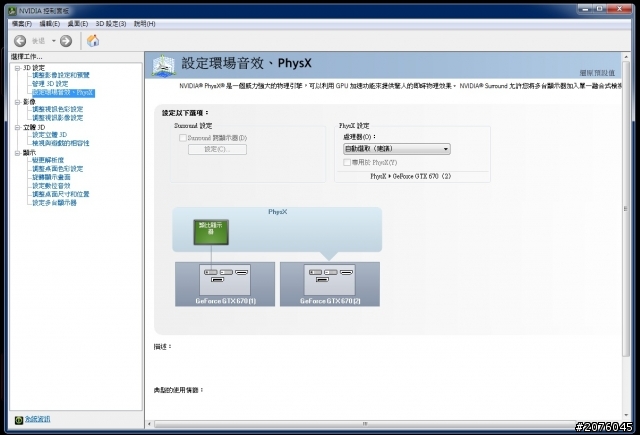Image resolution: width=640 pixels, height=435 pixels.
Task: Go to the Home page icon
Action: (93, 40)
